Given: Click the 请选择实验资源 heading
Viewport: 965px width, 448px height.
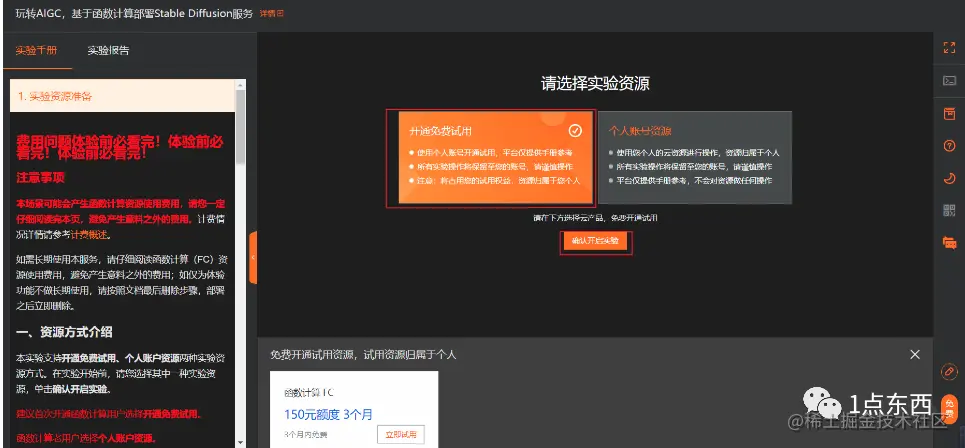Looking at the screenshot, I should click(x=595, y=84).
